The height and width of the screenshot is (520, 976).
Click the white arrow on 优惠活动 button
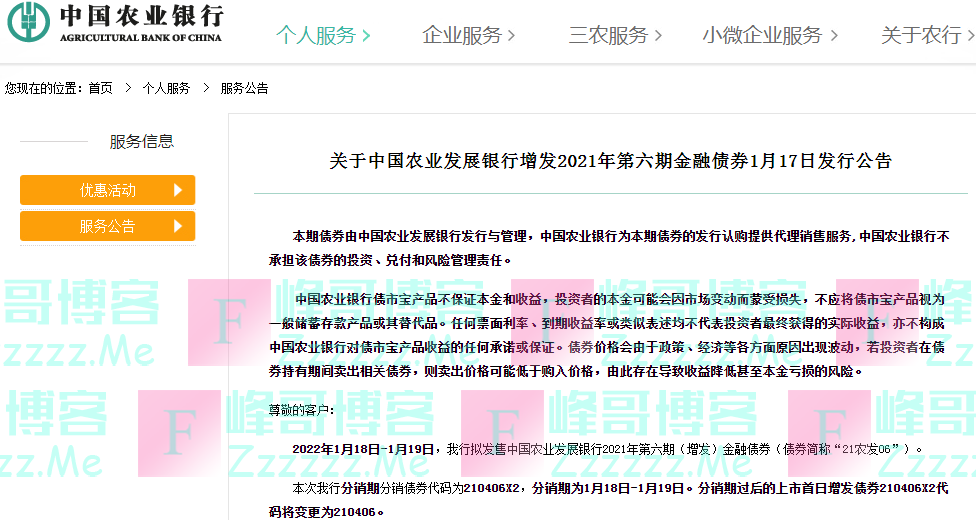click(x=177, y=190)
